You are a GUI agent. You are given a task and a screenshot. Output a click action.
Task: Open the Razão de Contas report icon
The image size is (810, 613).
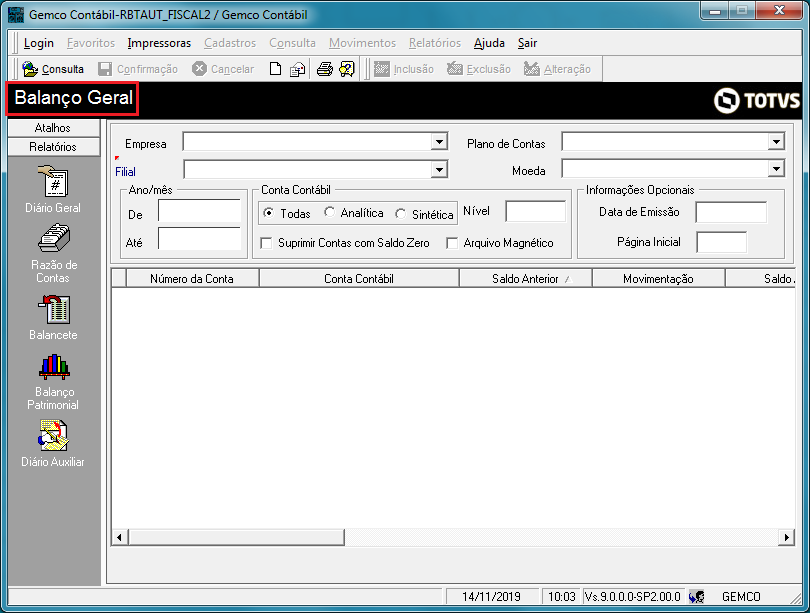coord(54,239)
